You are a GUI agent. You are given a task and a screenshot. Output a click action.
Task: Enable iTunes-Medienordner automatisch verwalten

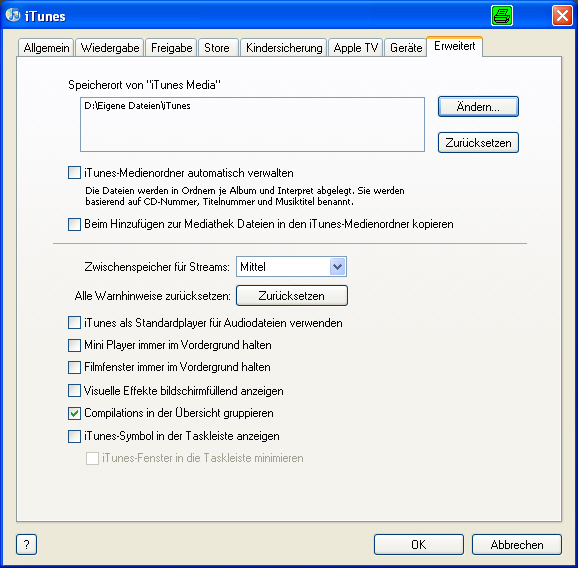(x=74, y=173)
